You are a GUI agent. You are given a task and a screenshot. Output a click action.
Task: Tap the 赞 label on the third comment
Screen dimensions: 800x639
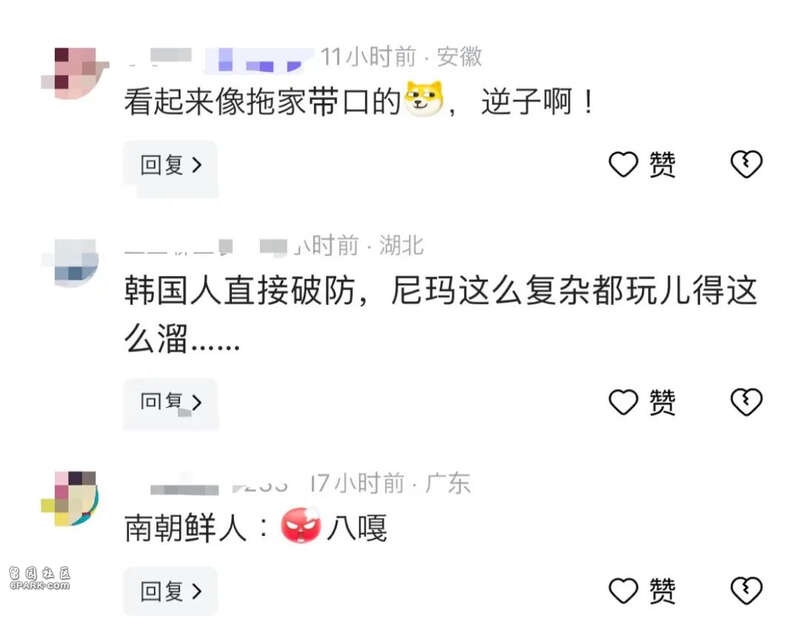[662, 591]
